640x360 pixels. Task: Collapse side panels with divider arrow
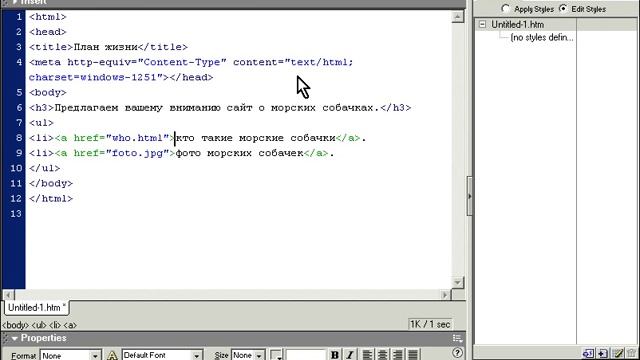[x=469, y=196]
